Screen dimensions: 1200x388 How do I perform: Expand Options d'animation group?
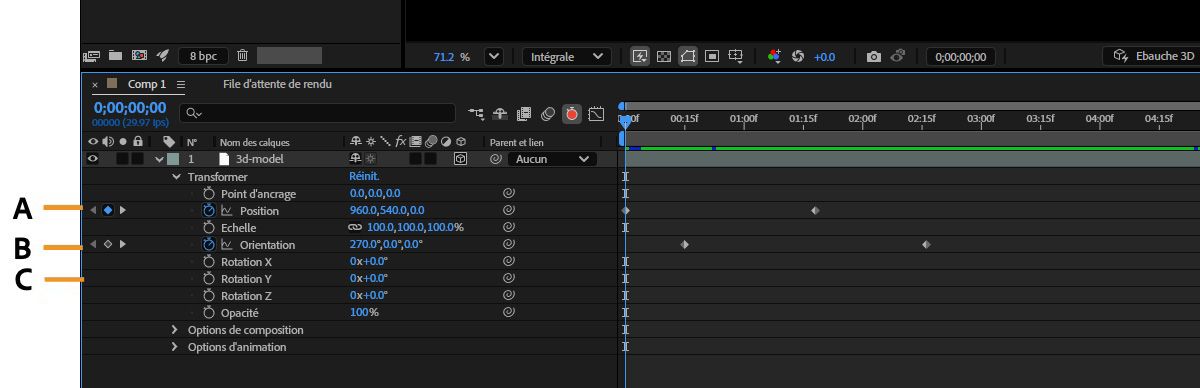click(176, 347)
